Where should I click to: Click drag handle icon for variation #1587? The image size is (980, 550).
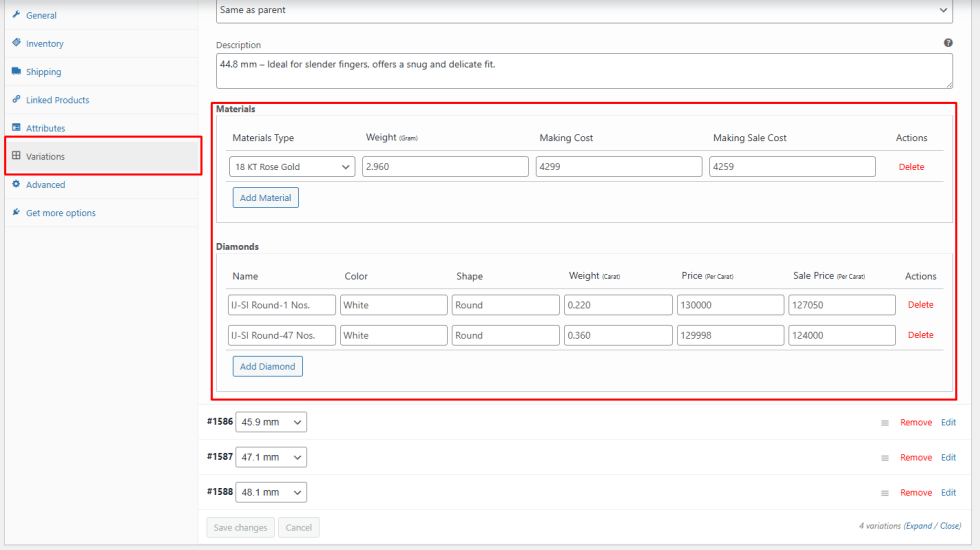click(884, 458)
